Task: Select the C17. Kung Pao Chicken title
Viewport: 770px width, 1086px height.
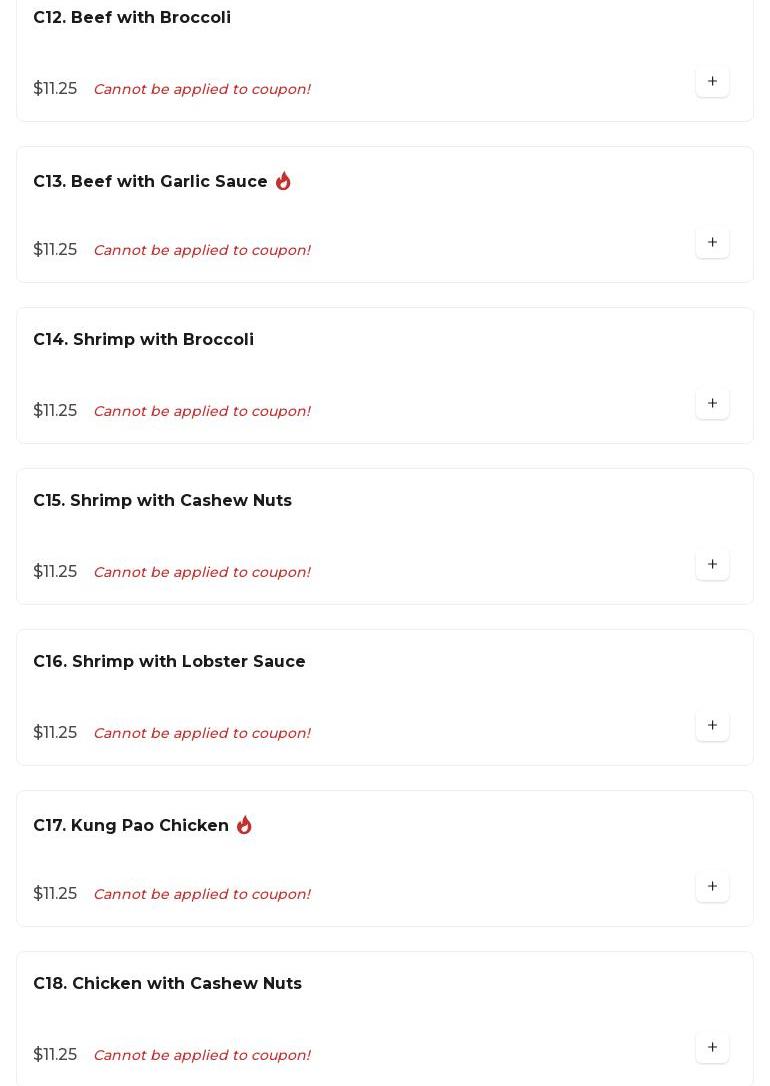Action: [x=131, y=826]
